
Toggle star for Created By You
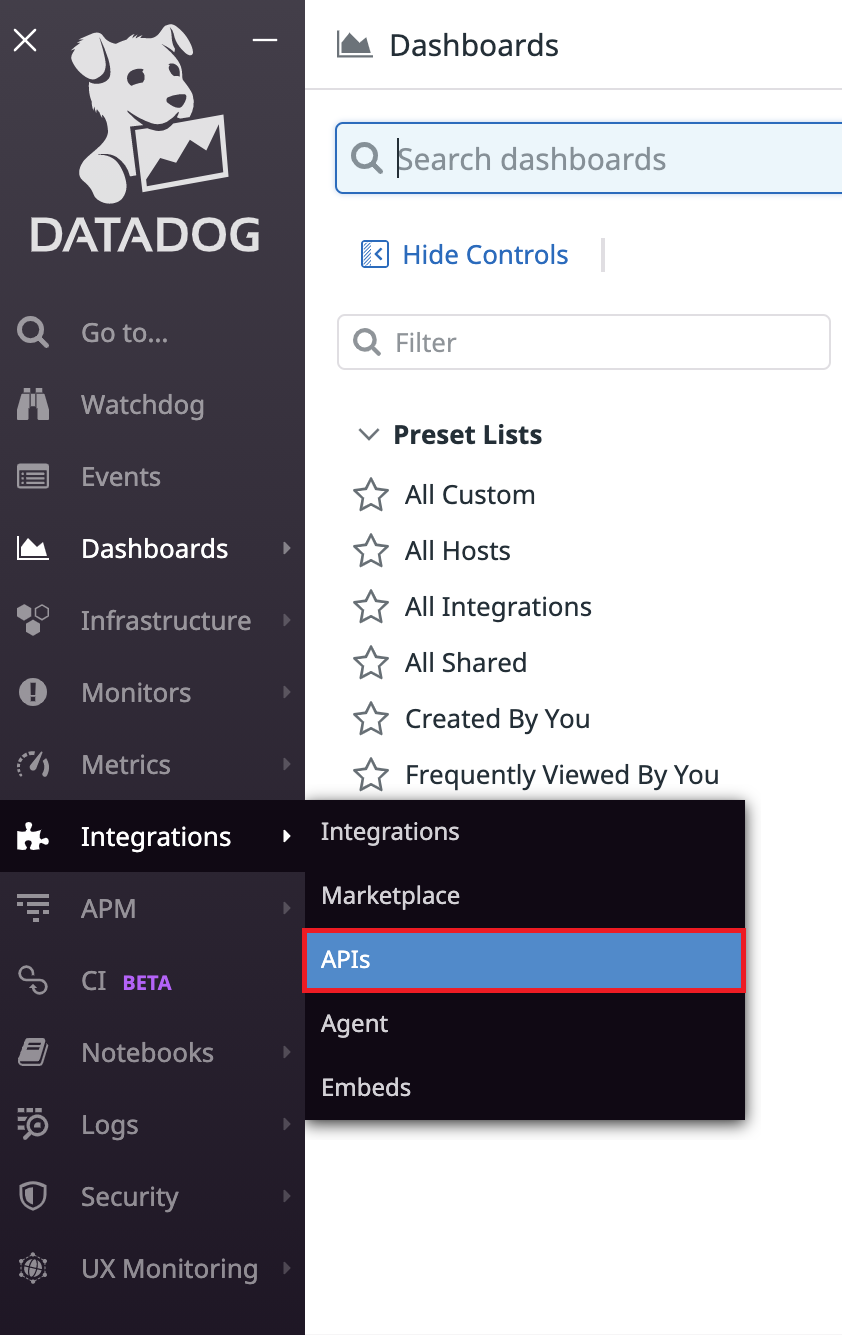pos(371,719)
